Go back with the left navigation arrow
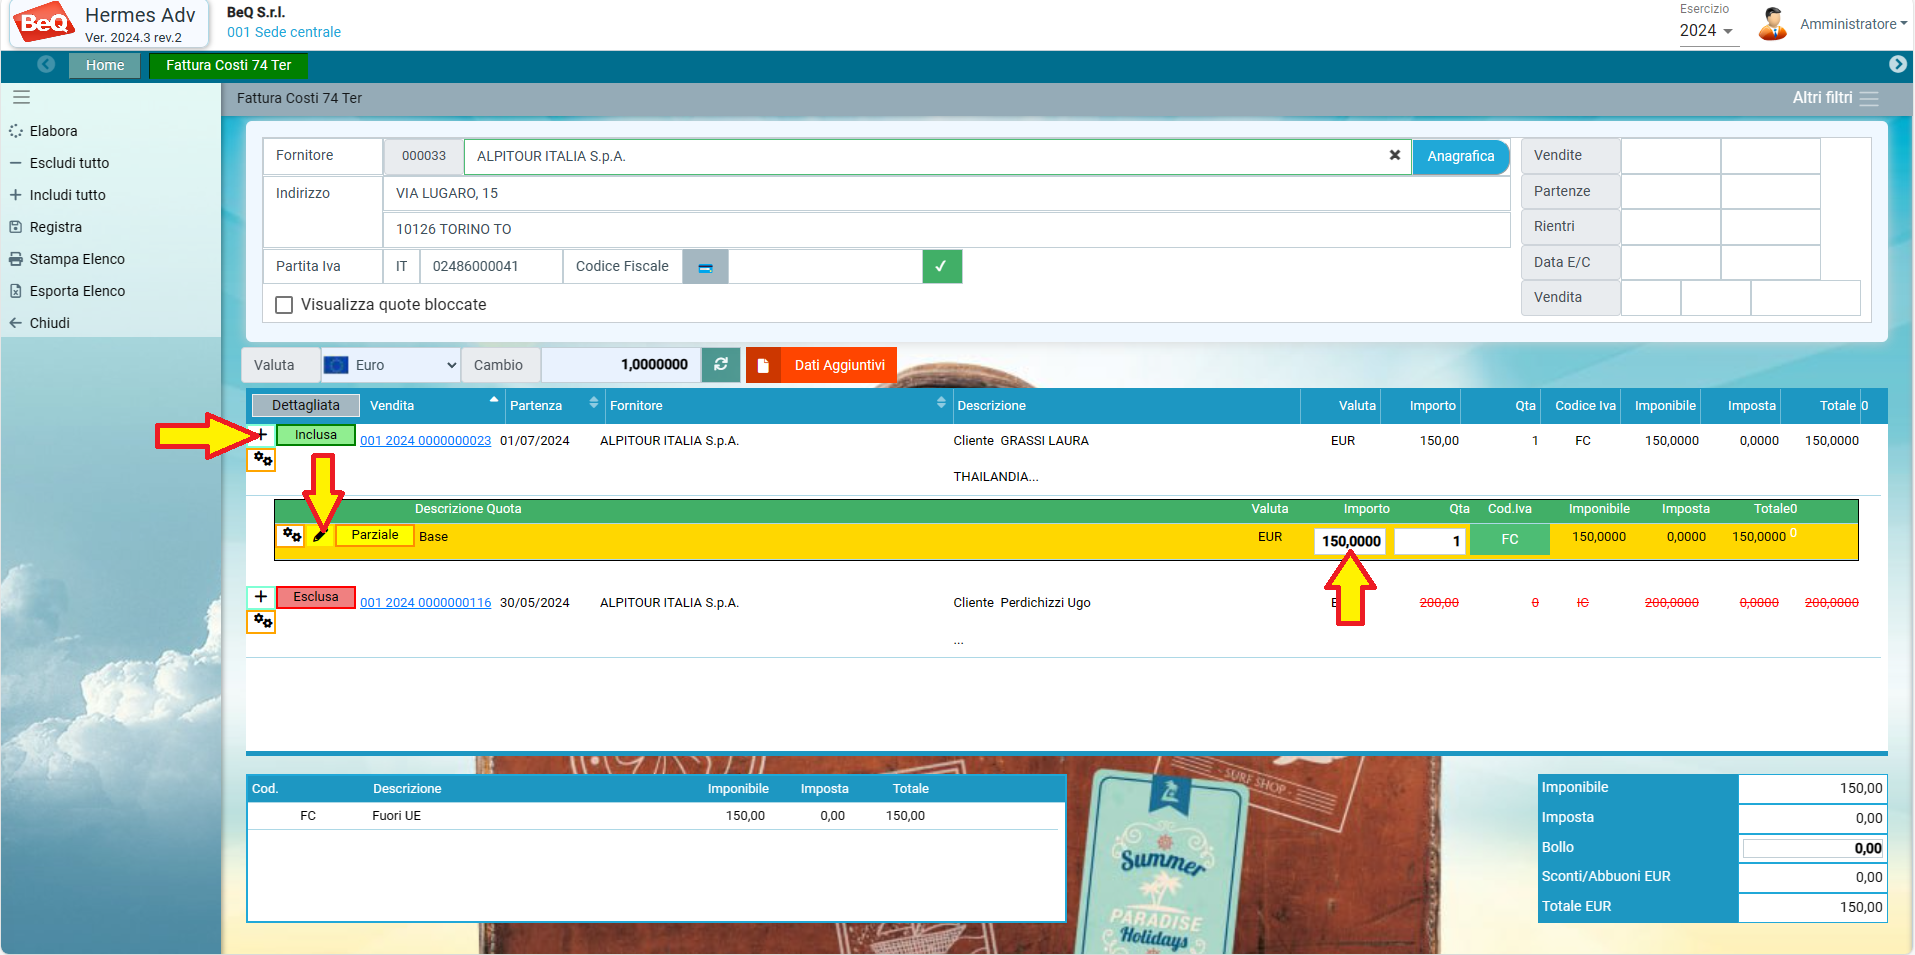The width and height of the screenshot is (1915, 955). click(46, 64)
